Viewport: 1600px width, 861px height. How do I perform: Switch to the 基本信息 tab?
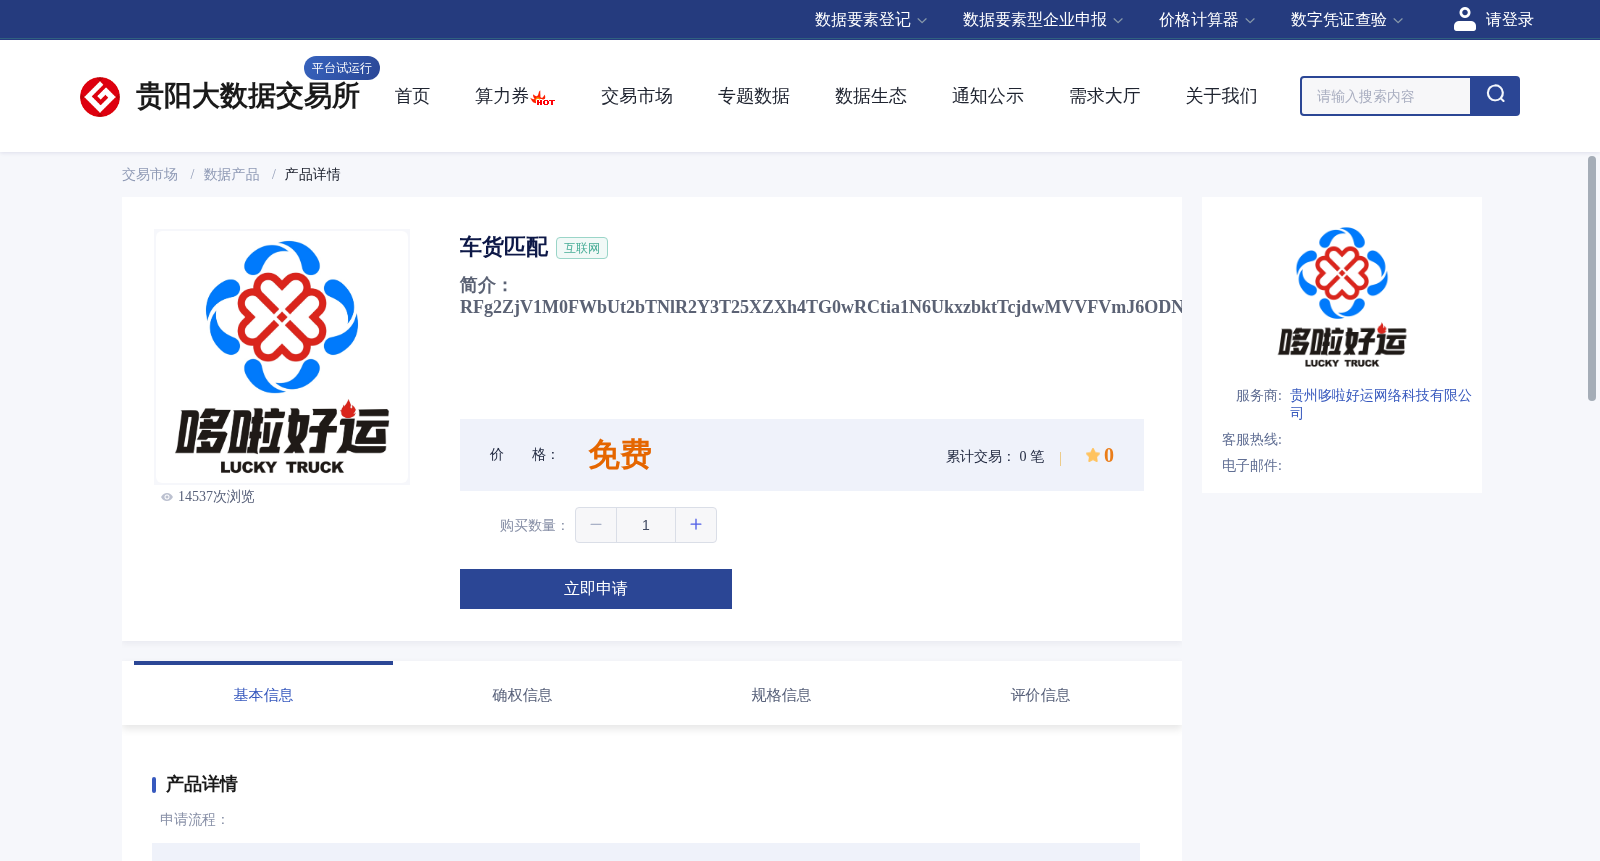point(263,695)
